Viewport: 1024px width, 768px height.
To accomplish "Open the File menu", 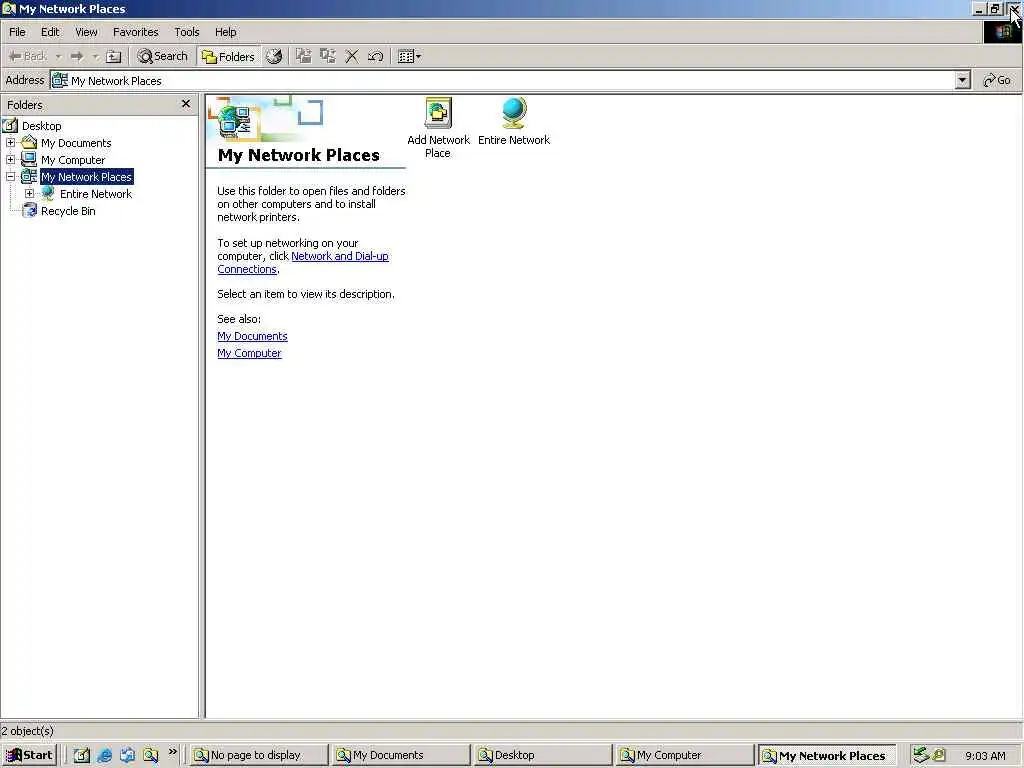I will (x=17, y=32).
